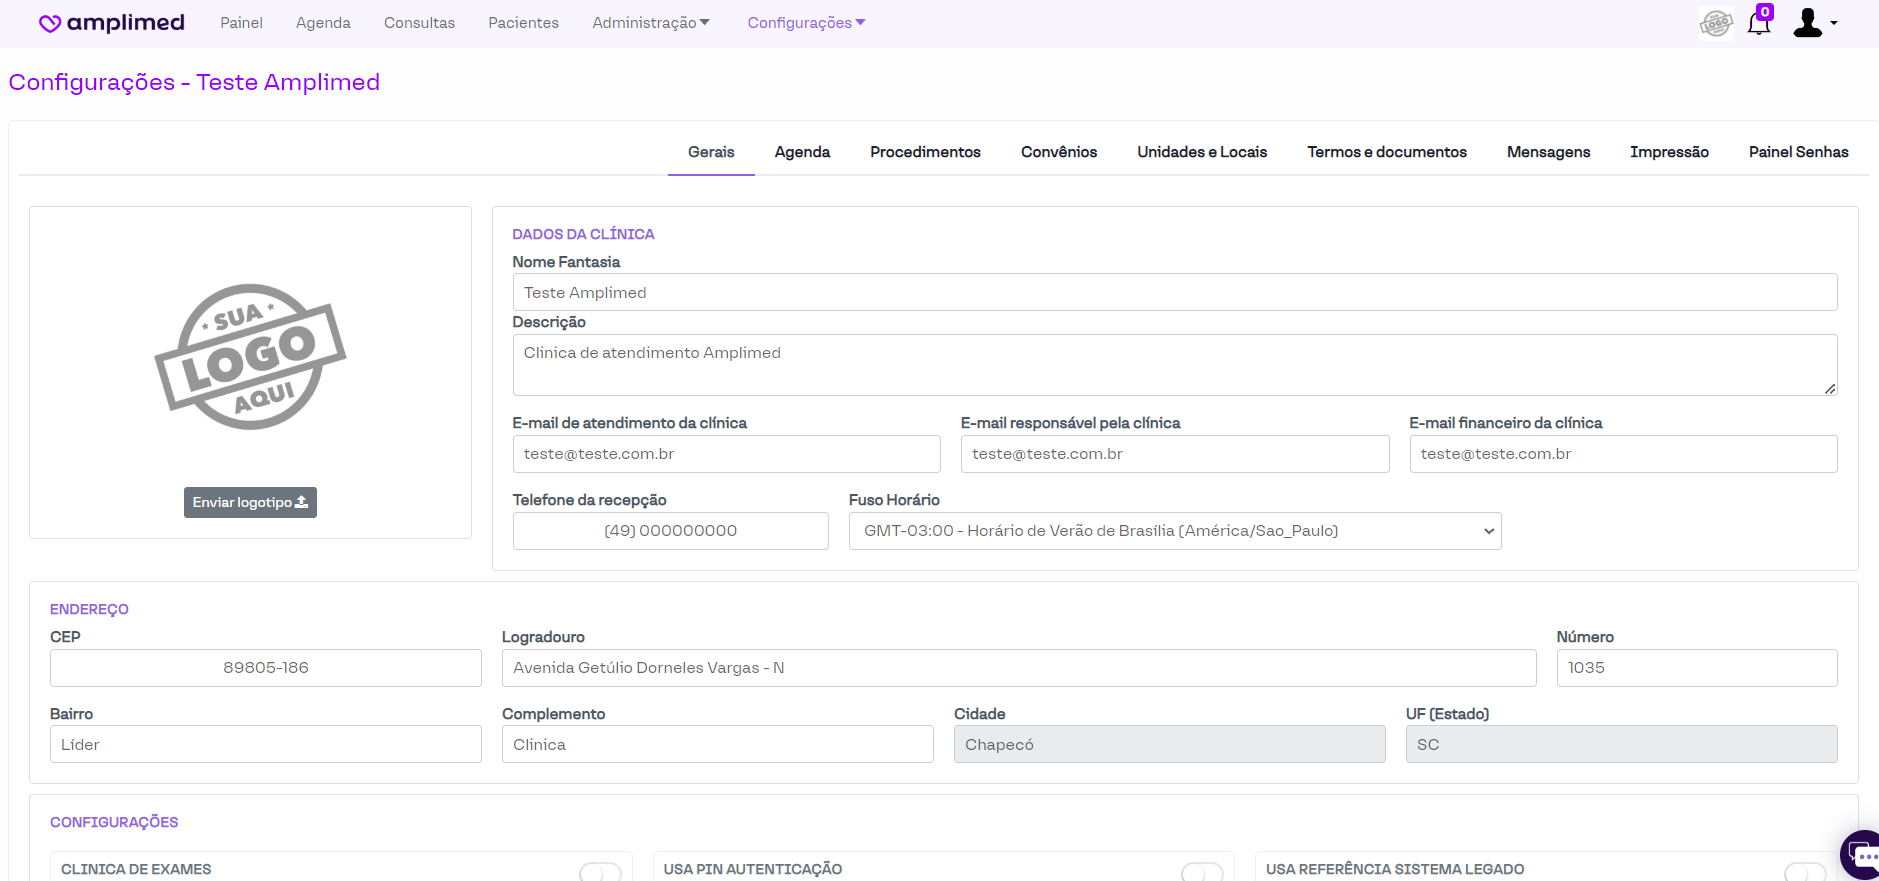The image size is (1879, 881).
Task: Open the Unidades e Locais tab
Action: [x=1201, y=152]
